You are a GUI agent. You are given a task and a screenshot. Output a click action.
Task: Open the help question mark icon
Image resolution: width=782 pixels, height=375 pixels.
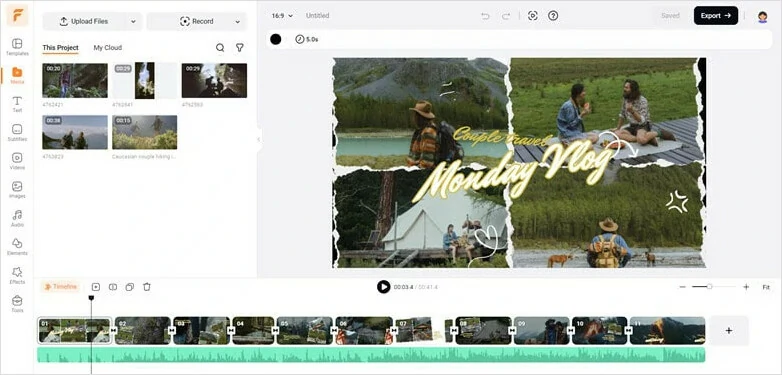553,15
